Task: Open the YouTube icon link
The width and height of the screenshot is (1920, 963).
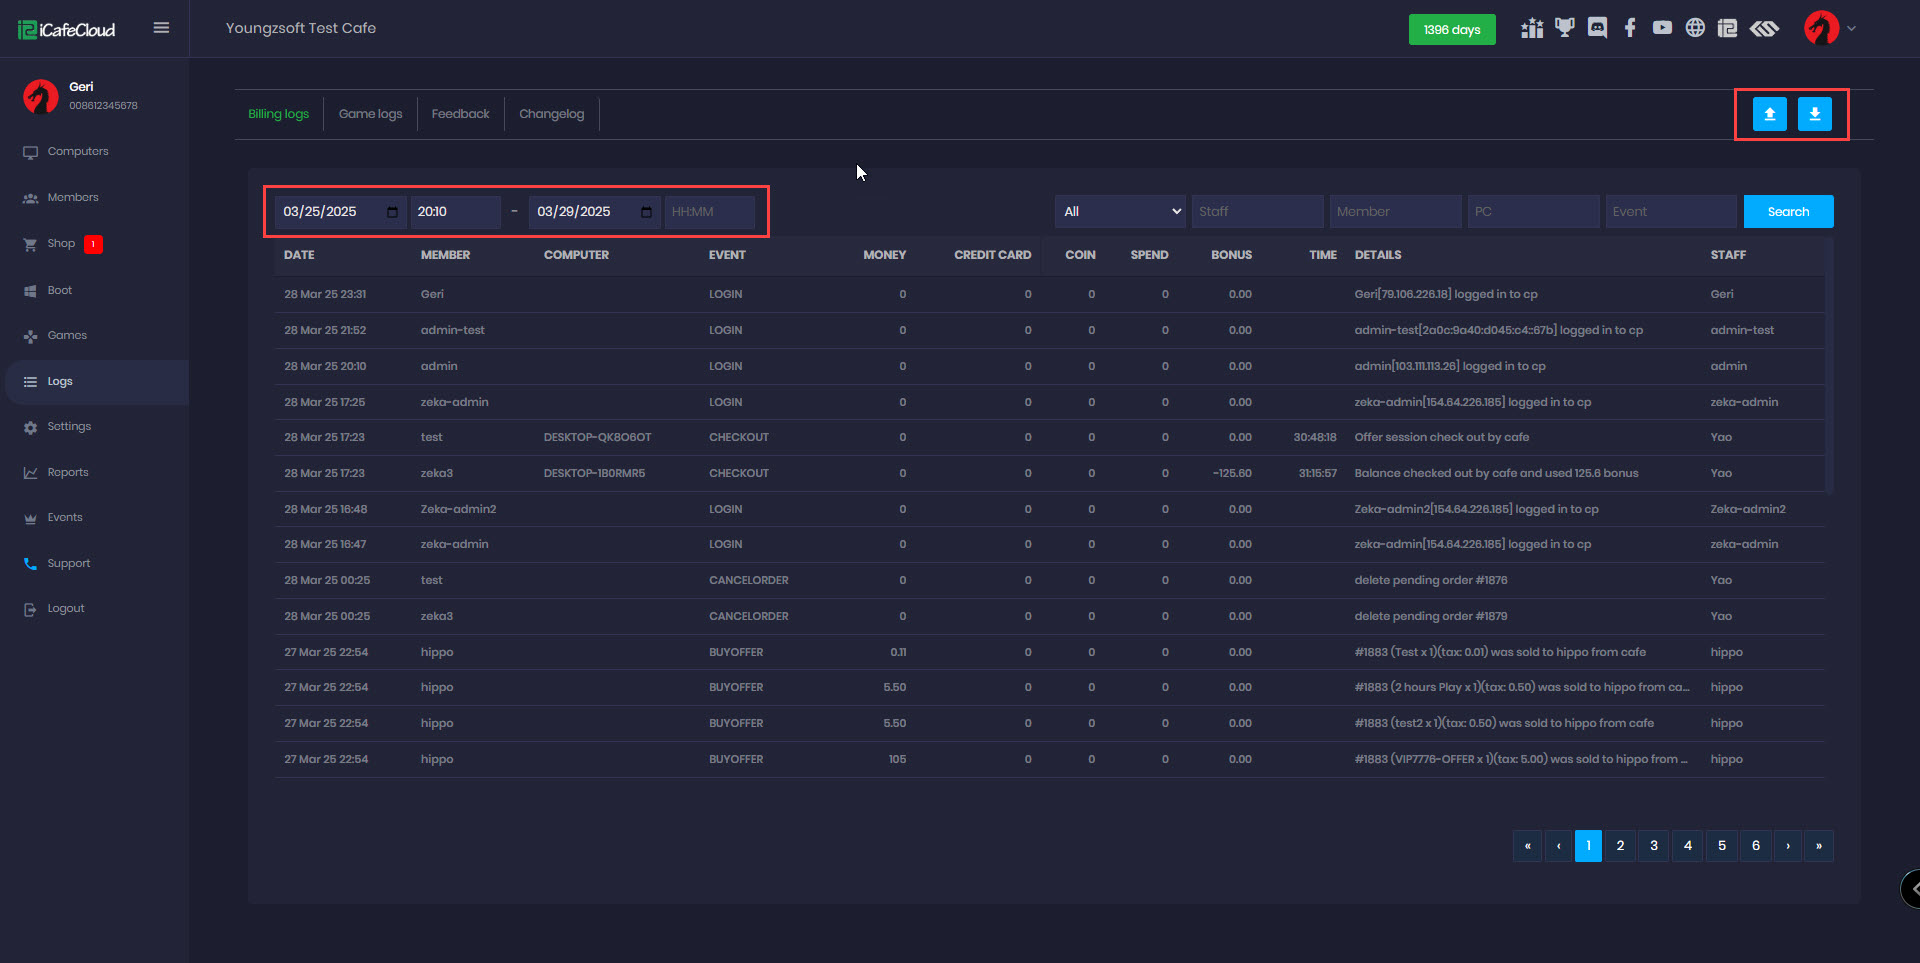Action: (x=1662, y=28)
